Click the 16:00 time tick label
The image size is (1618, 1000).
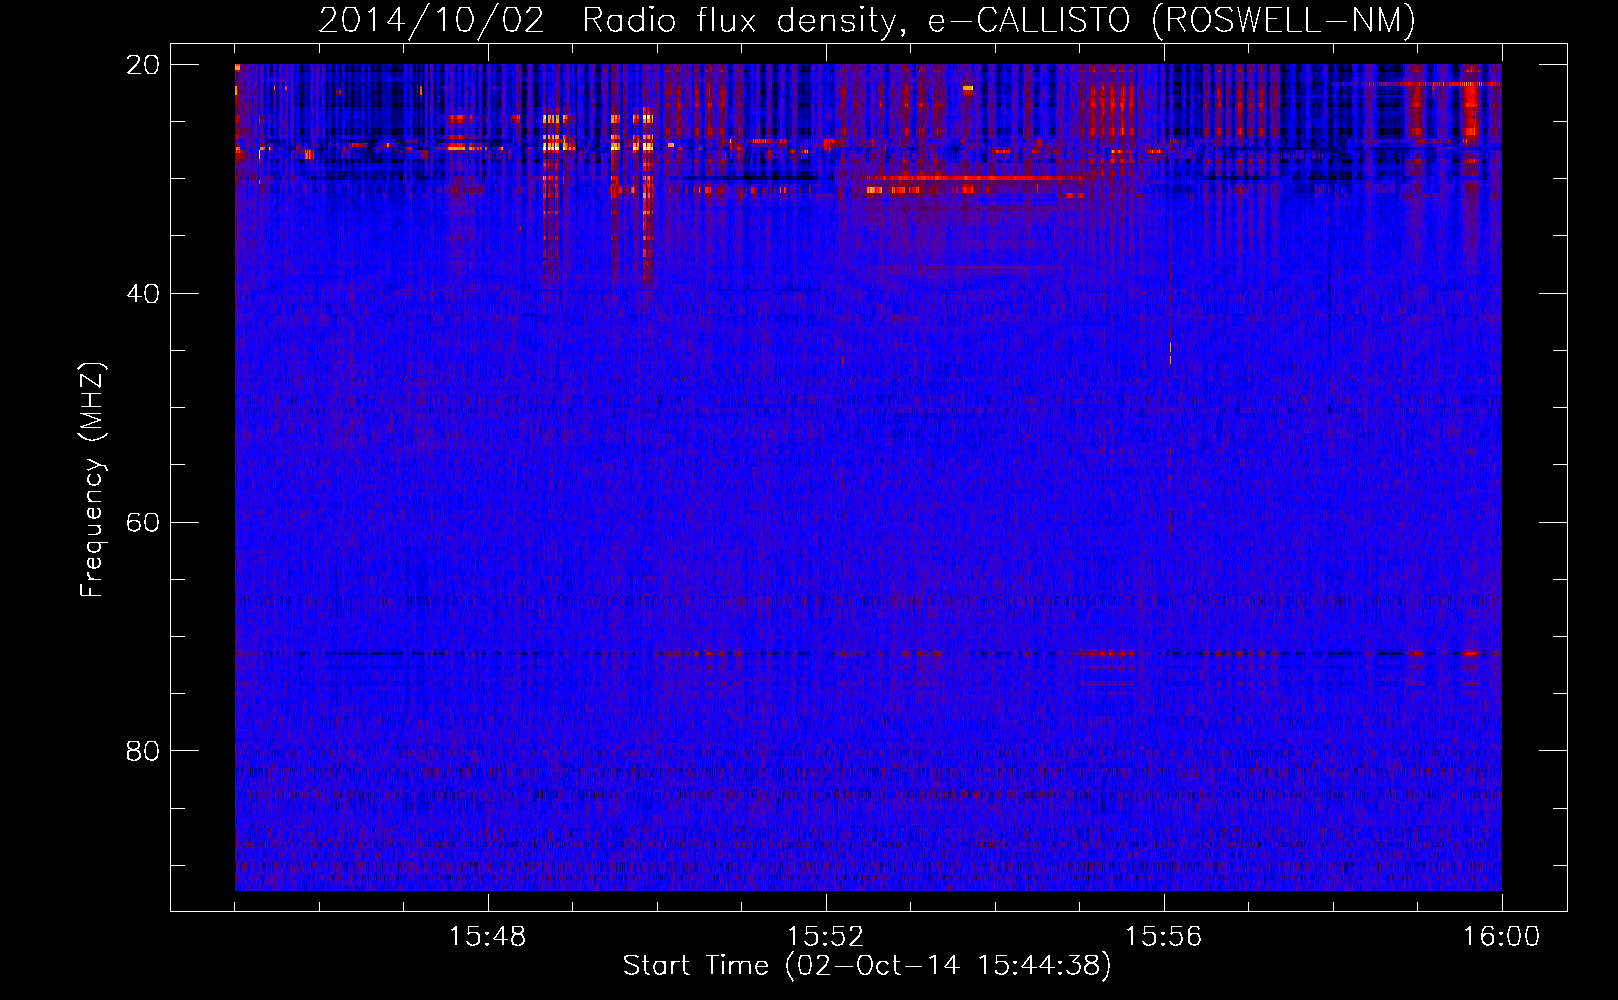coord(1502,937)
